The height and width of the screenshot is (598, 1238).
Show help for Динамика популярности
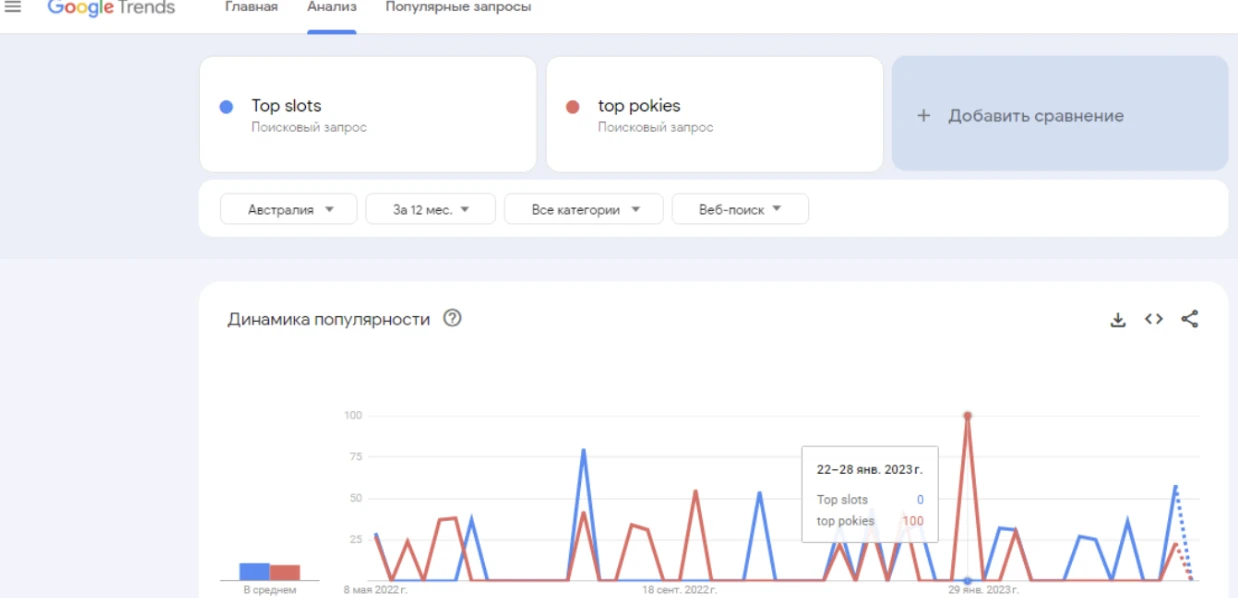click(x=452, y=319)
